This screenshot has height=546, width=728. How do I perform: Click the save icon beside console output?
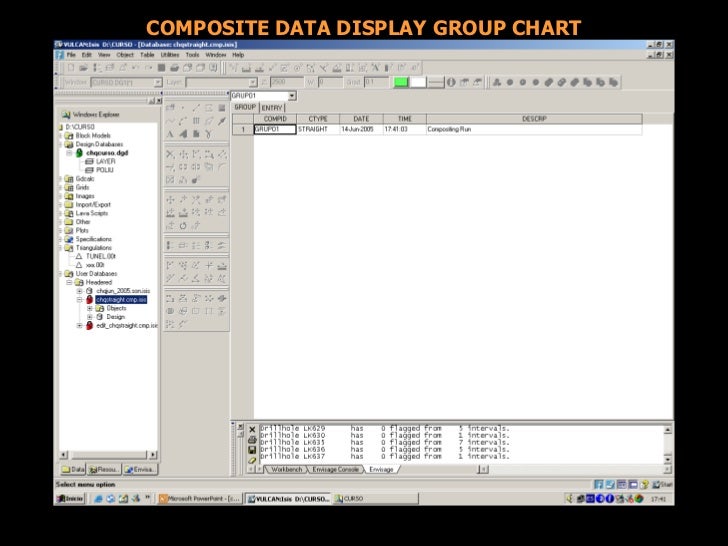click(252, 450)
